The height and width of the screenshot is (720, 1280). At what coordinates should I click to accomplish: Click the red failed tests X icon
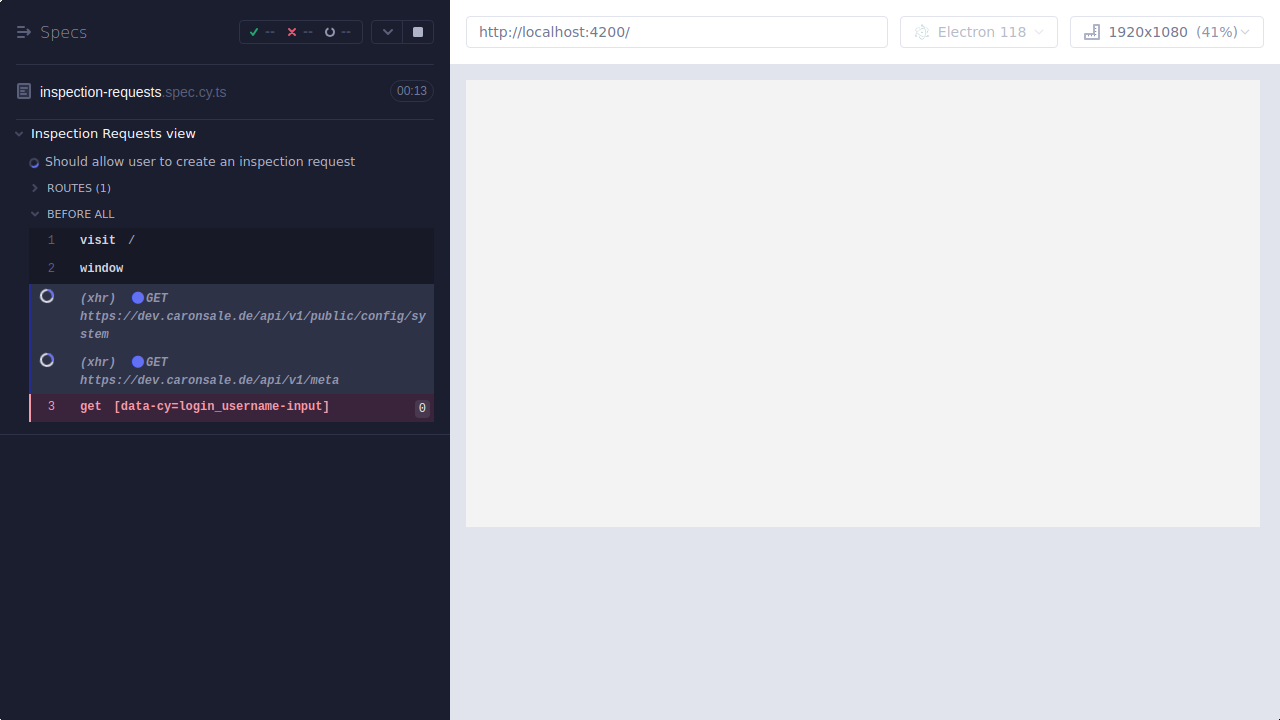point(292,31)
